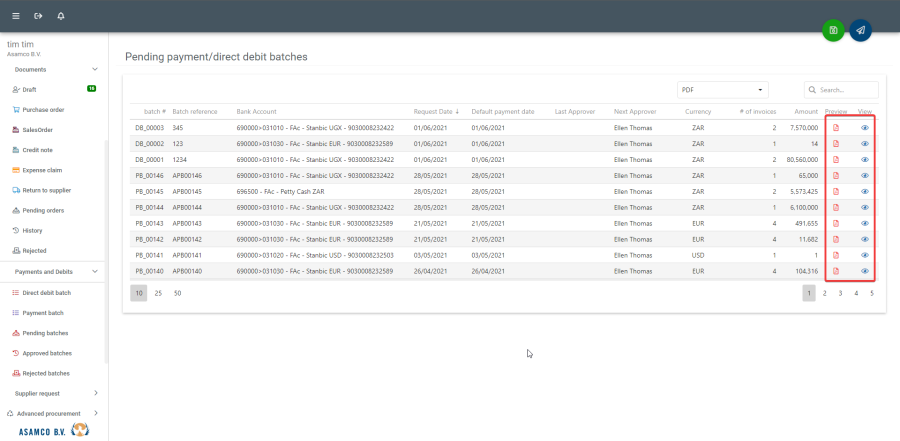Viewport: 900px width, 441px height.
Task: View details of batch PB_00141
Action: tap(865, 255)
